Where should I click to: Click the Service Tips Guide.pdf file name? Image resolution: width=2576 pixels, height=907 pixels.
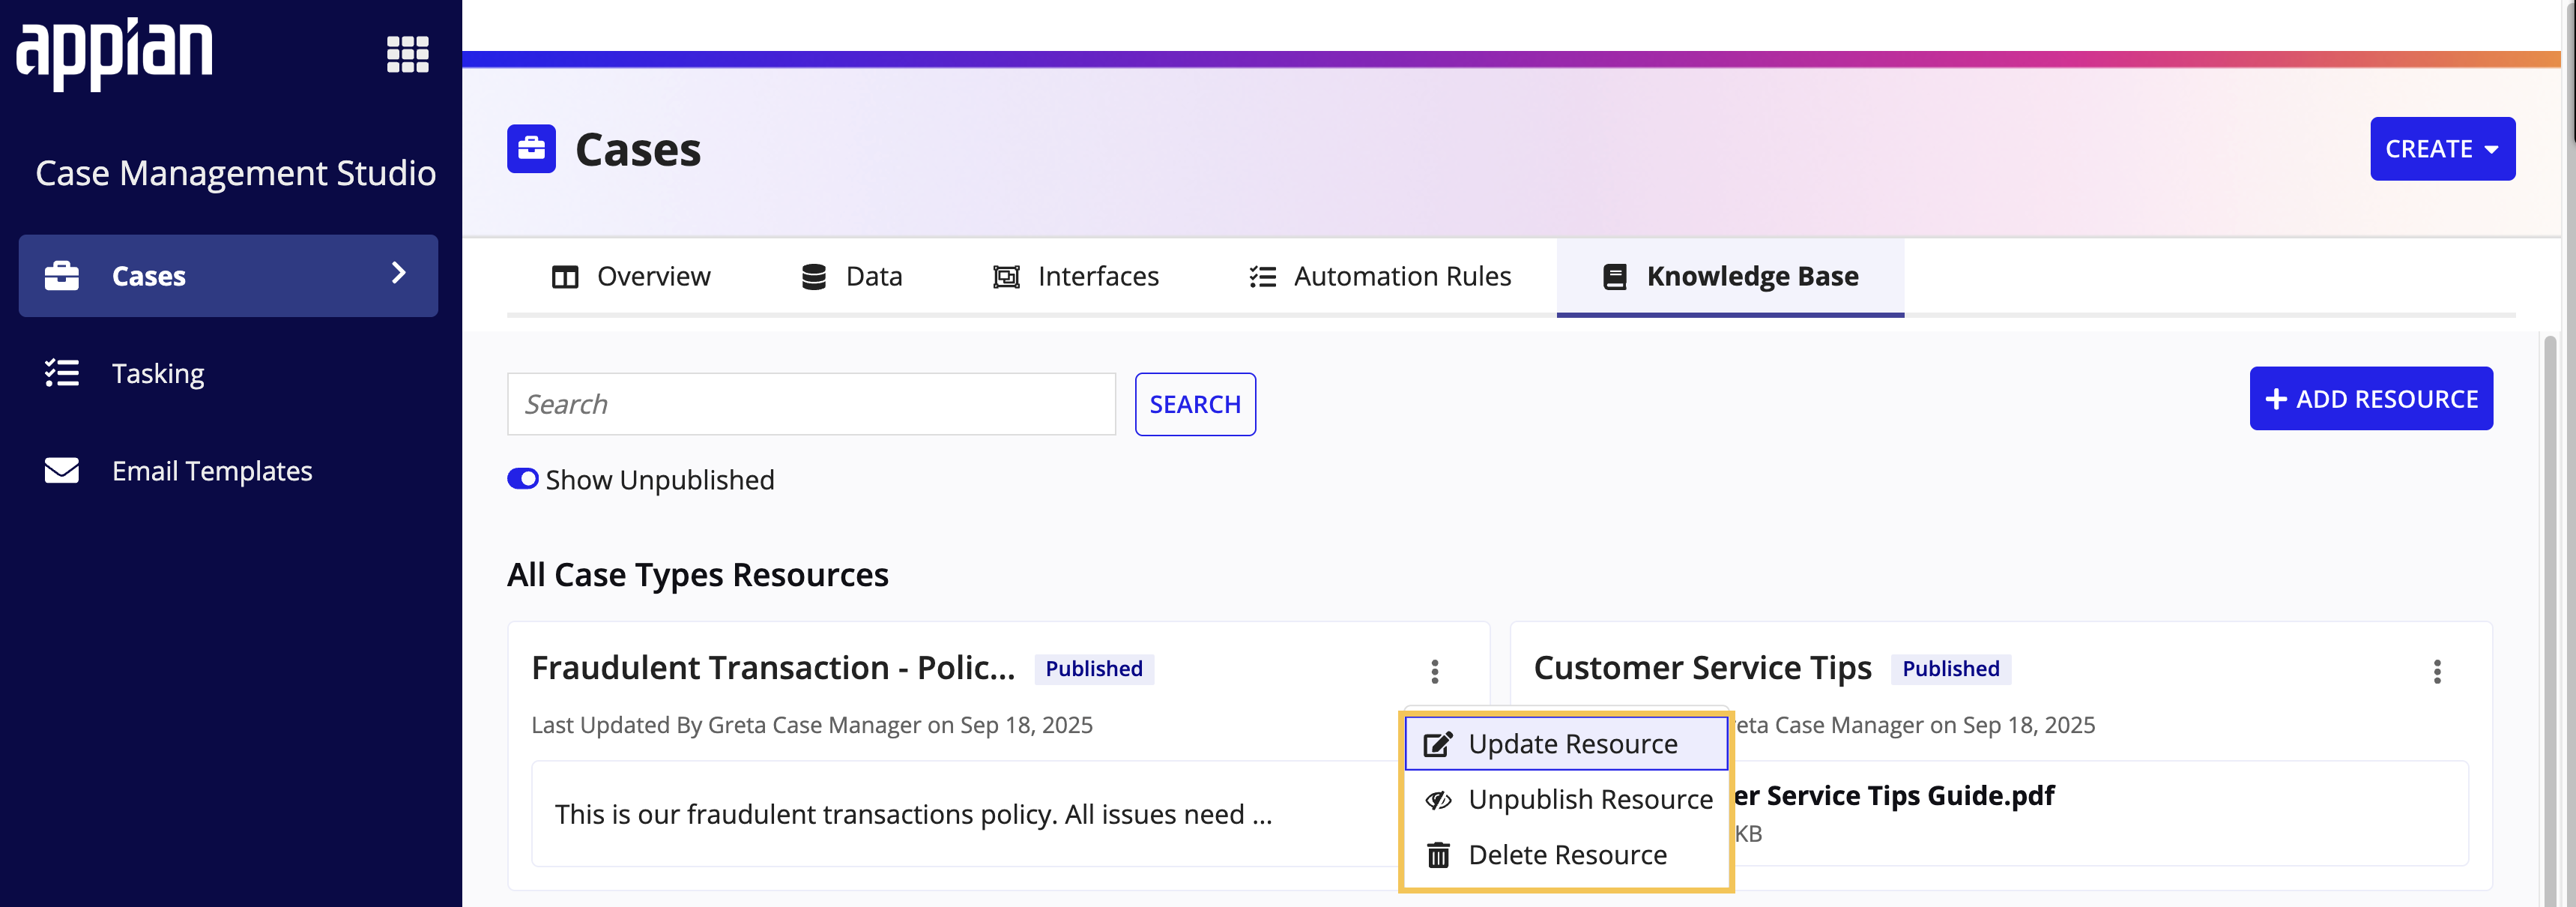pos(1894,796)
